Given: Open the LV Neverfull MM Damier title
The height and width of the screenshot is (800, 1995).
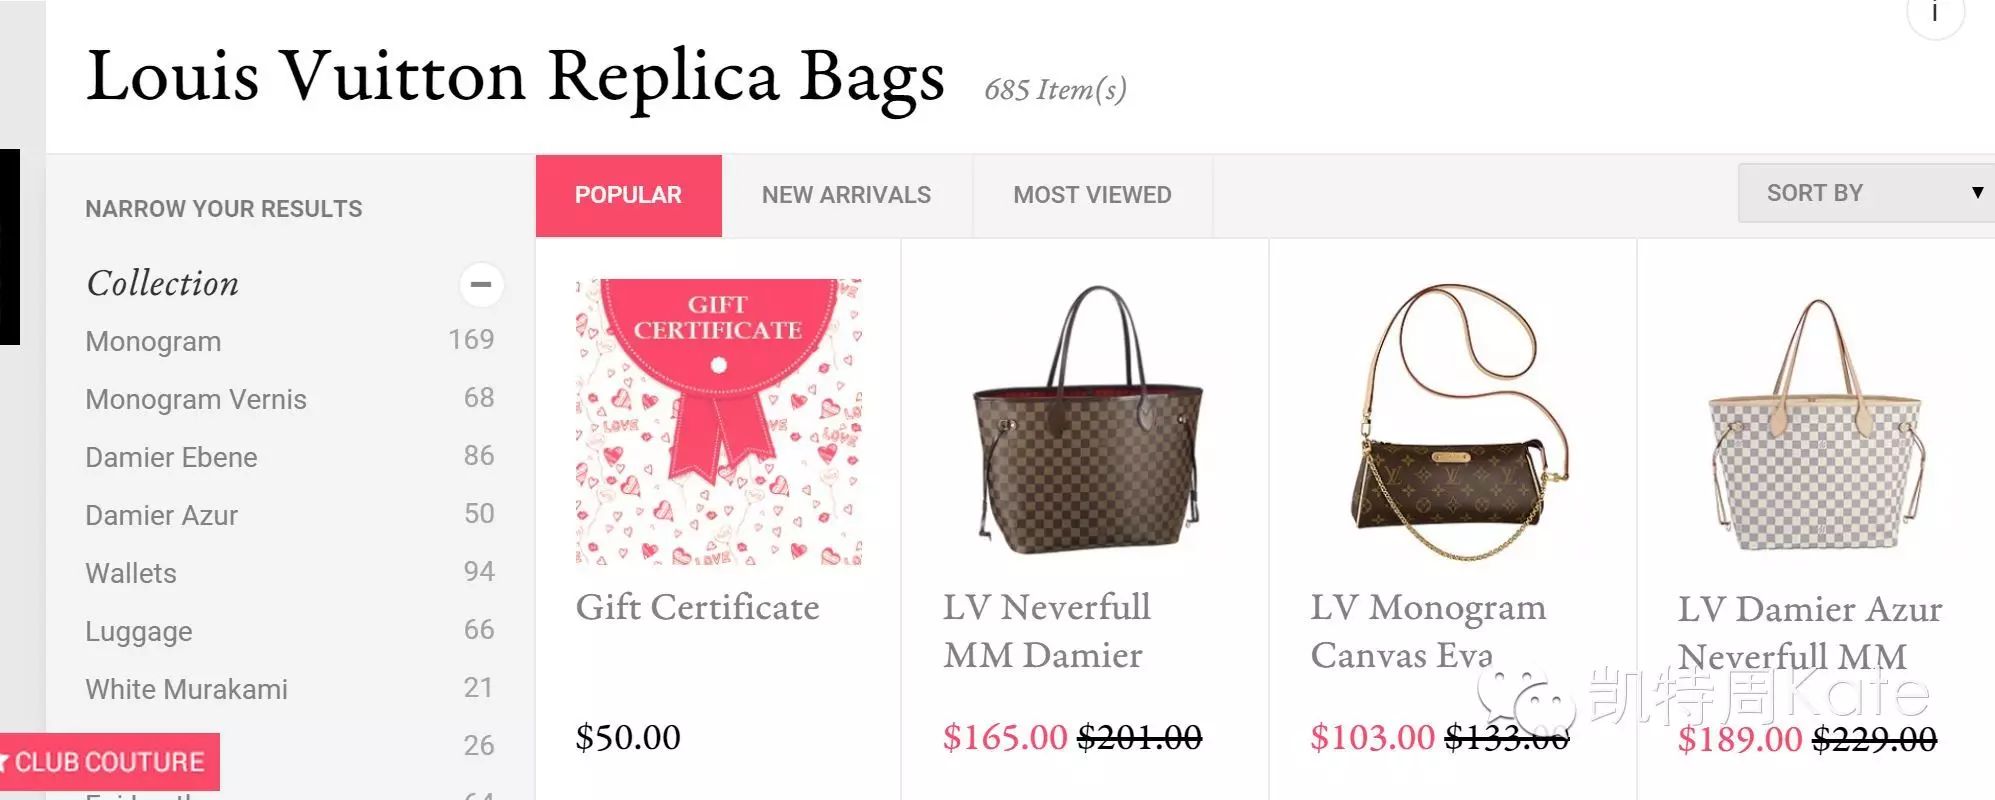Looking at the screenshot, I should point(1047,631).
